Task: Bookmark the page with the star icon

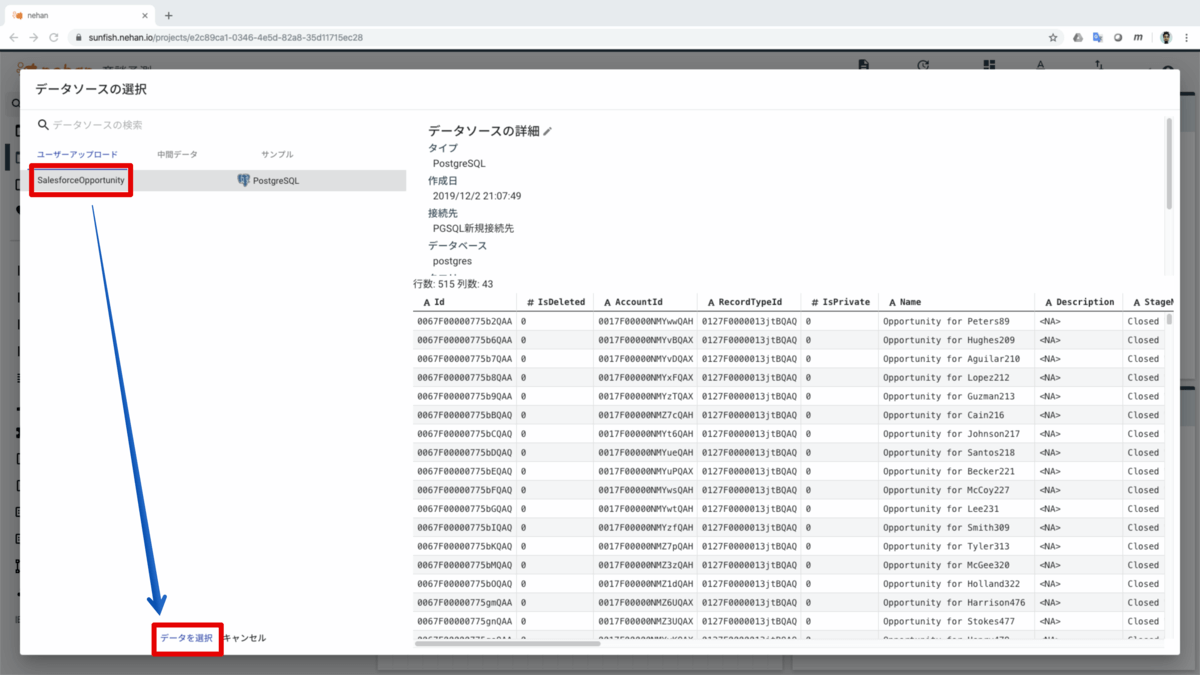Action: pos(1053,37)
